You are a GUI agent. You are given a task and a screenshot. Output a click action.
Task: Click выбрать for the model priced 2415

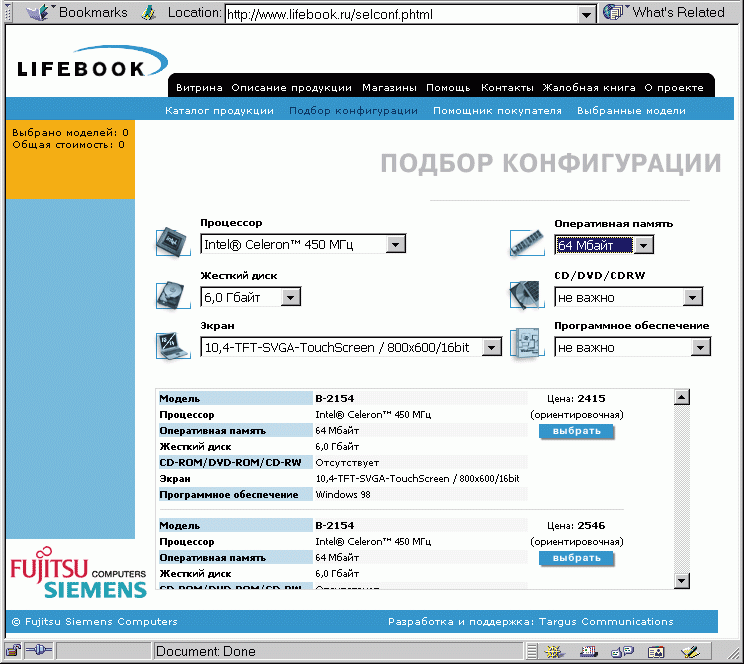577,431
